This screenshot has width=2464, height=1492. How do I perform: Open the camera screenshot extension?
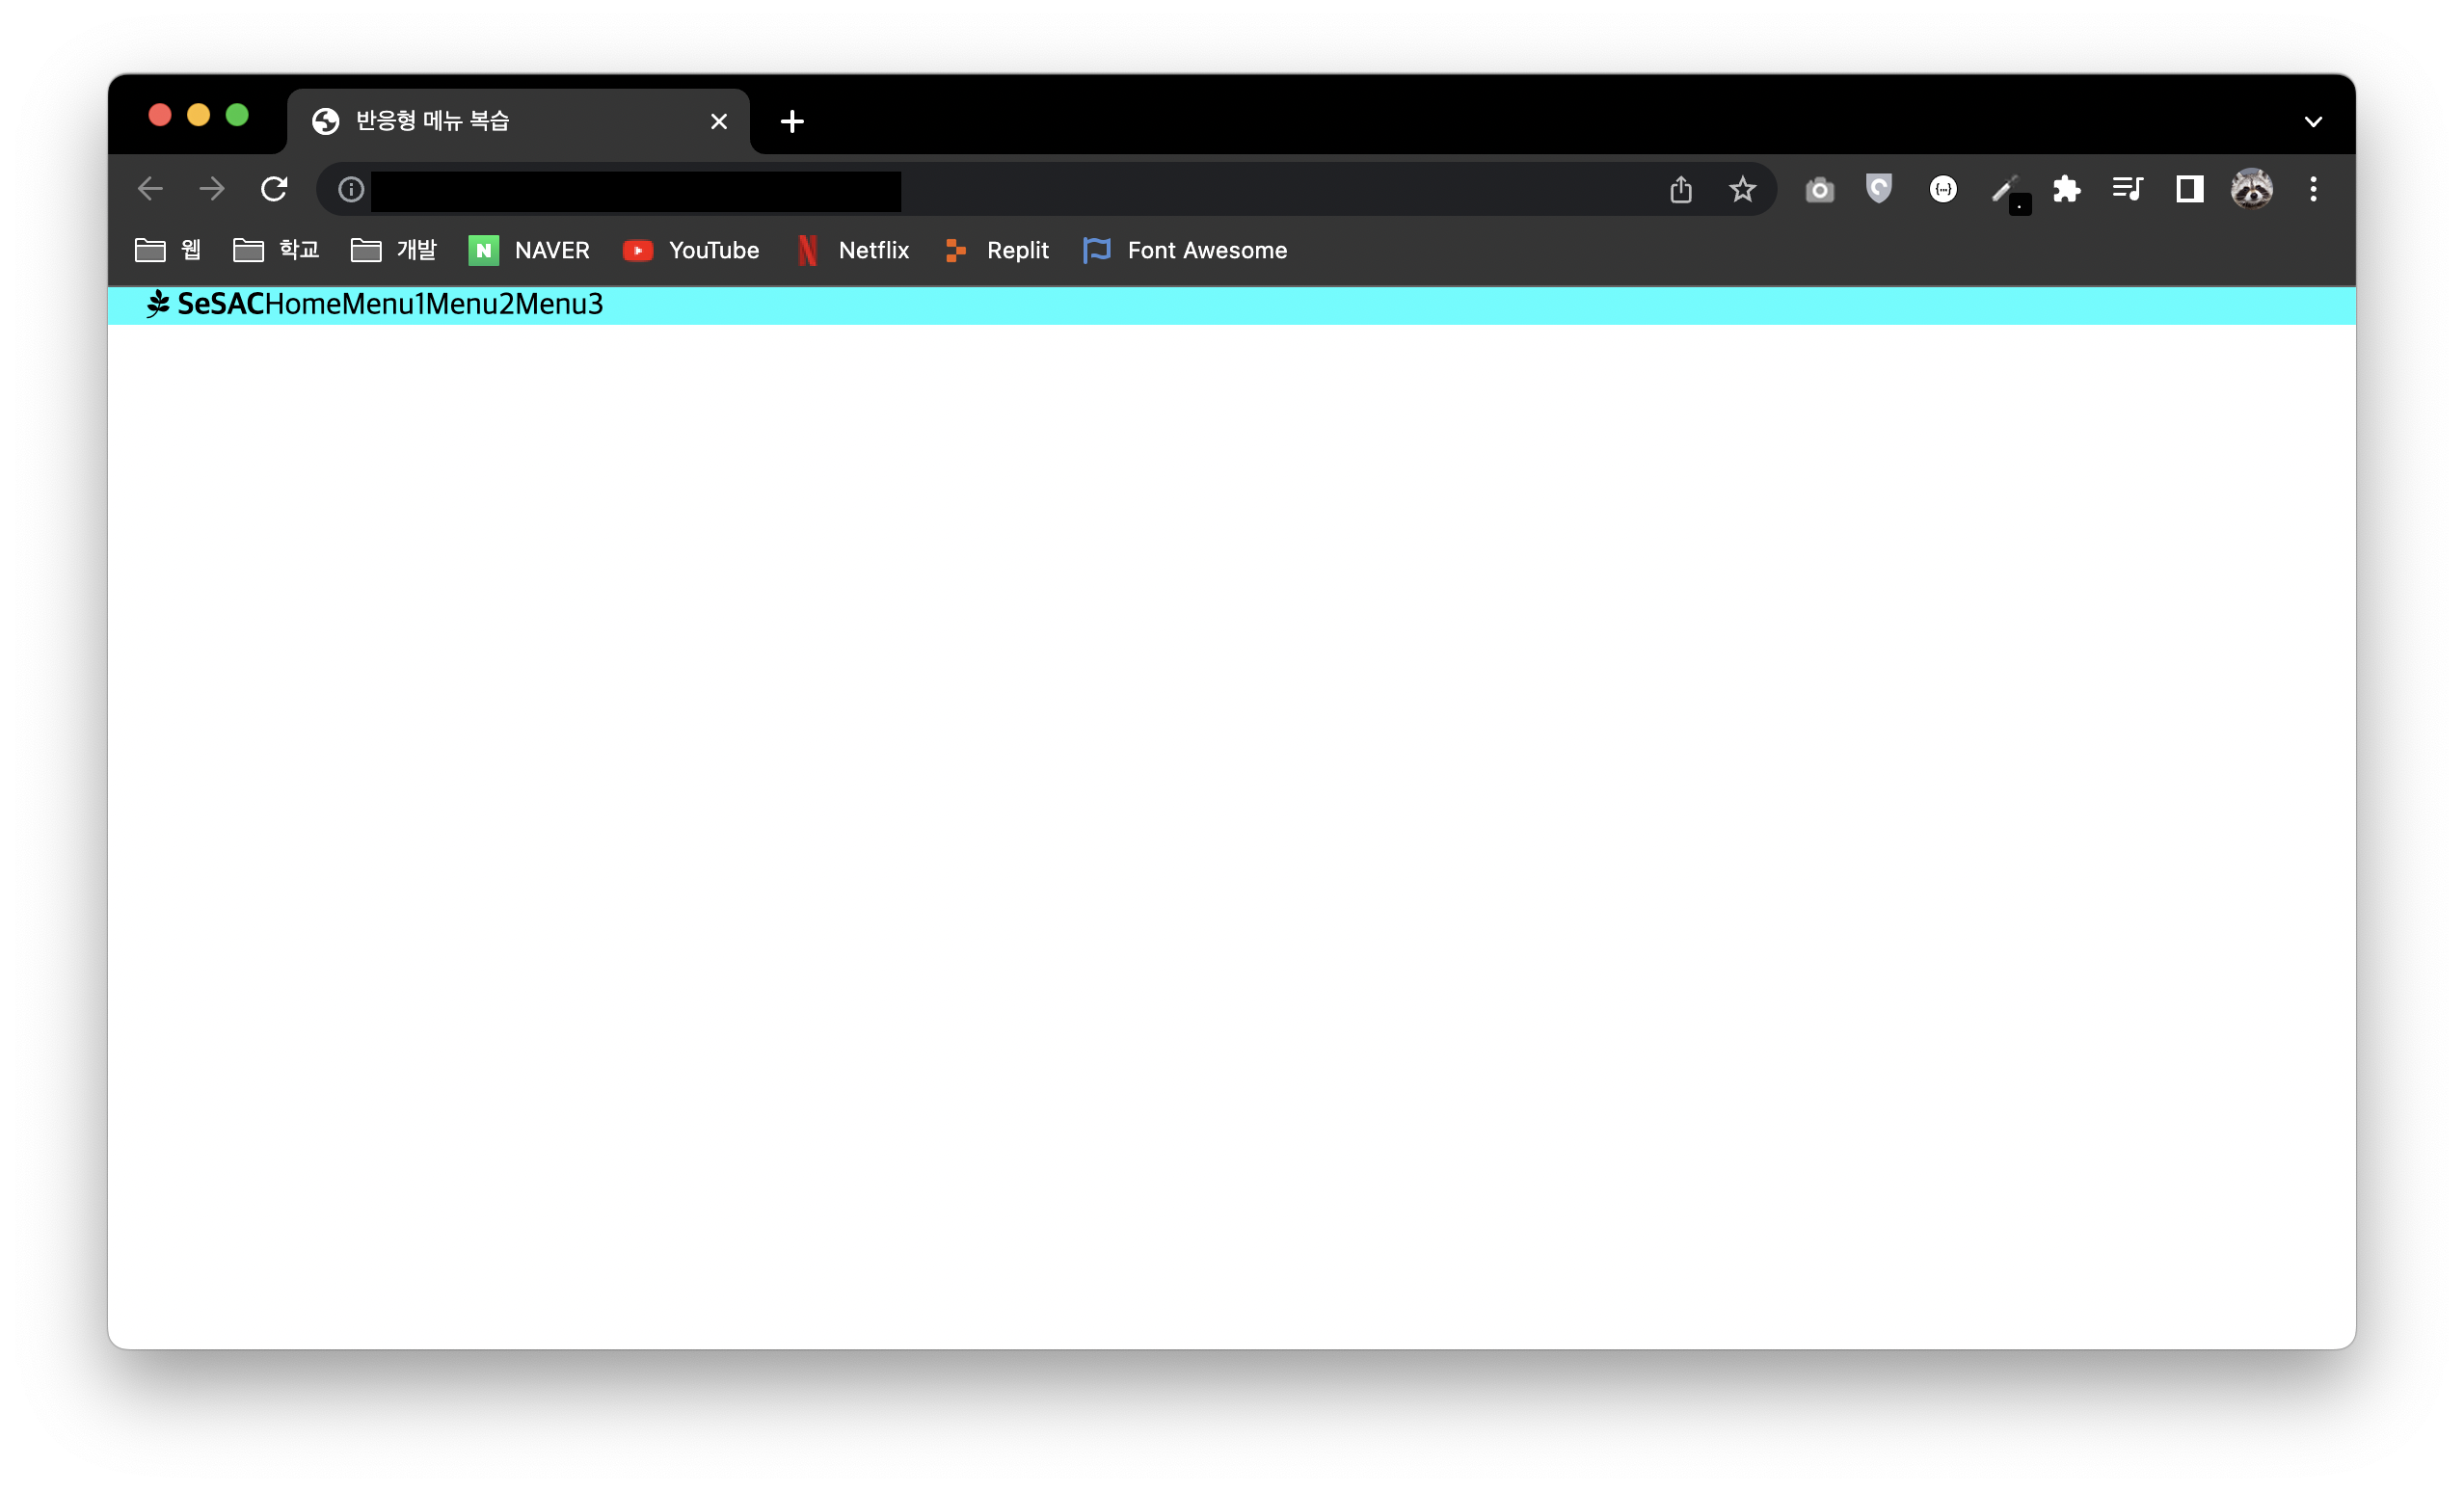(x=1820, y=190)
